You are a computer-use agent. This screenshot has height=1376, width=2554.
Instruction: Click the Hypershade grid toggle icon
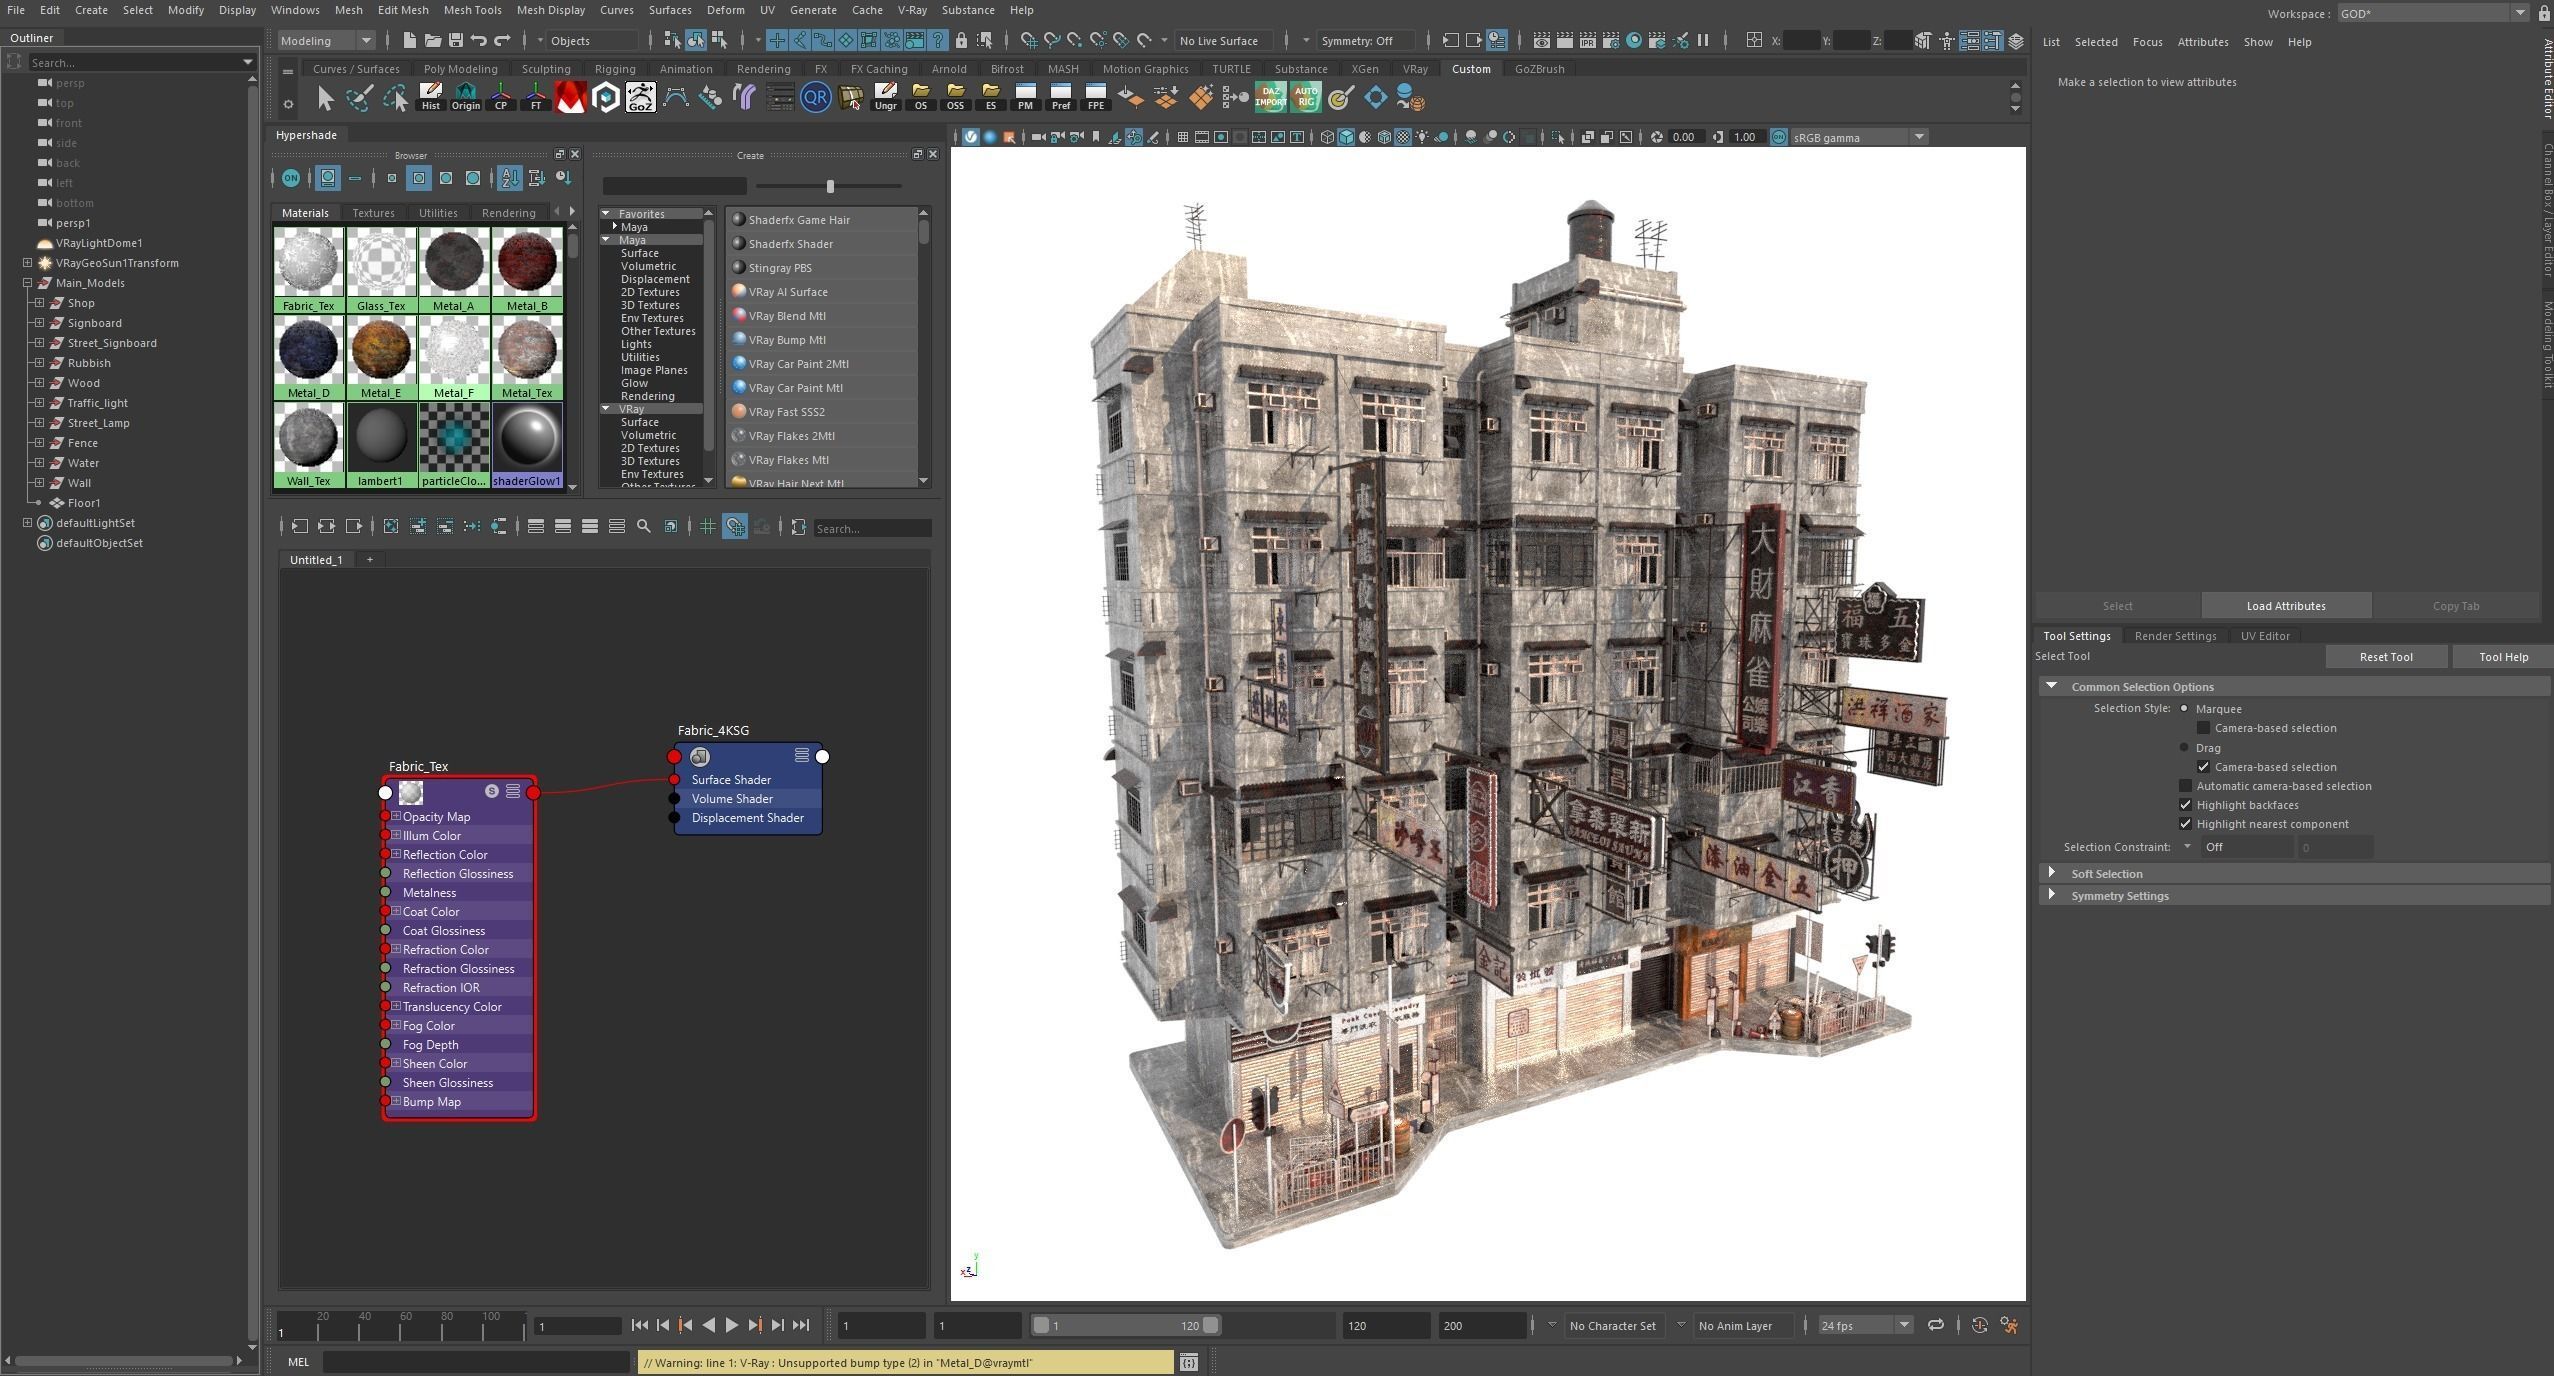click(x=708, y=526)
